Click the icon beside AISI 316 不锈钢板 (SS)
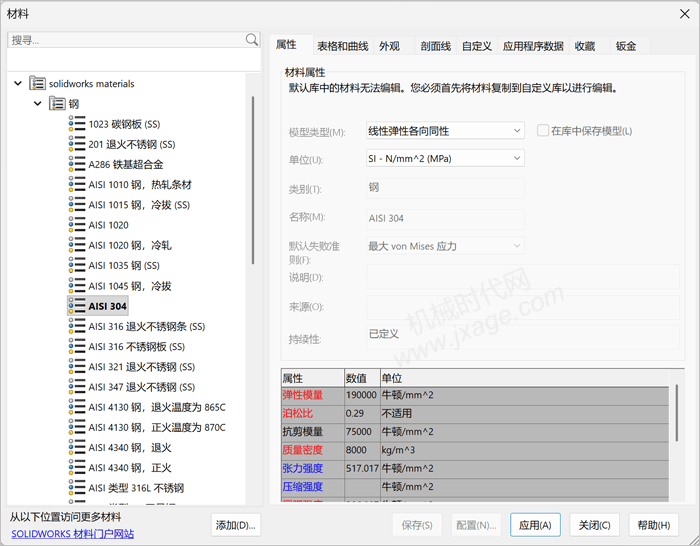Image resolution: width=700 pixels, height=546 pixels. click(x=77, y=346)
